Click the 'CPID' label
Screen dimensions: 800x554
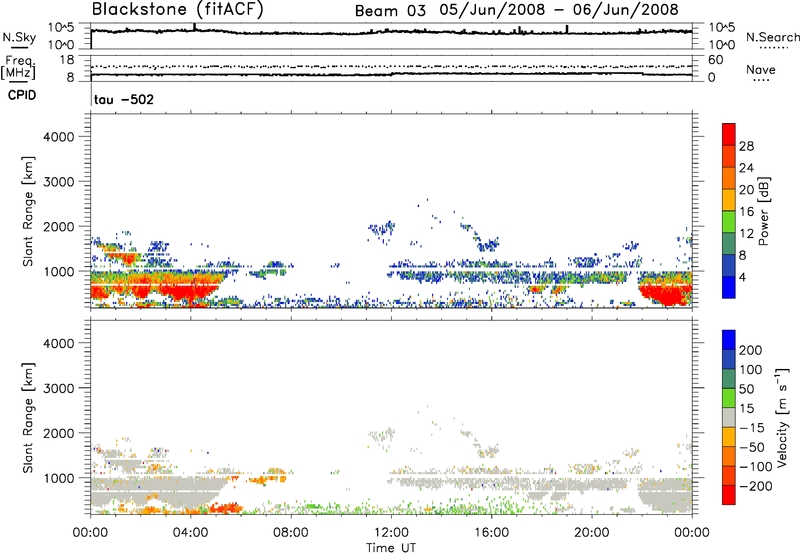(x=22, y=95)
